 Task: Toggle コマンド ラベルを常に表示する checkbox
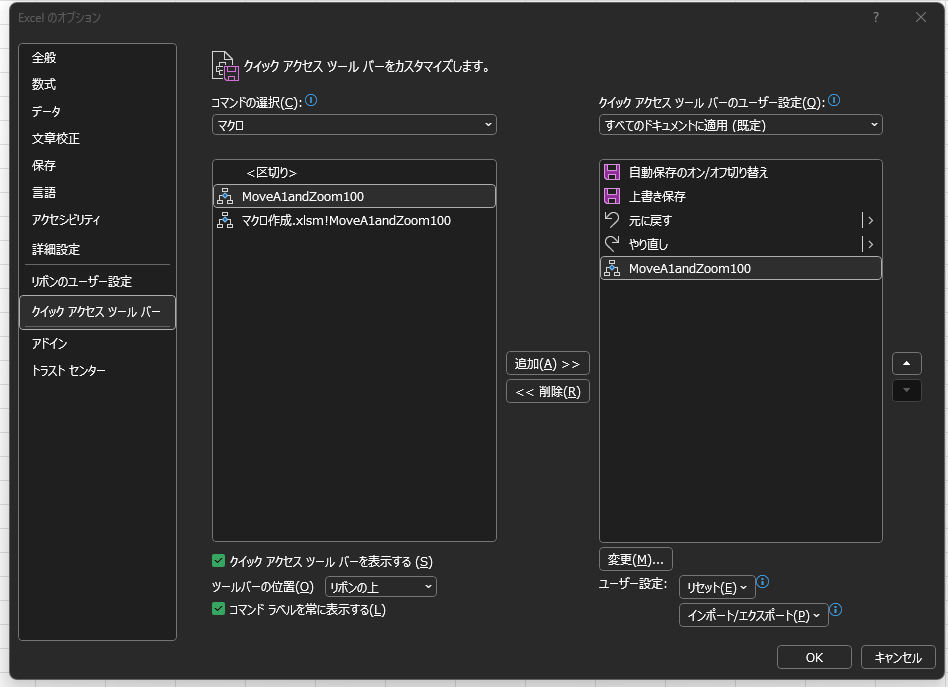219,609
